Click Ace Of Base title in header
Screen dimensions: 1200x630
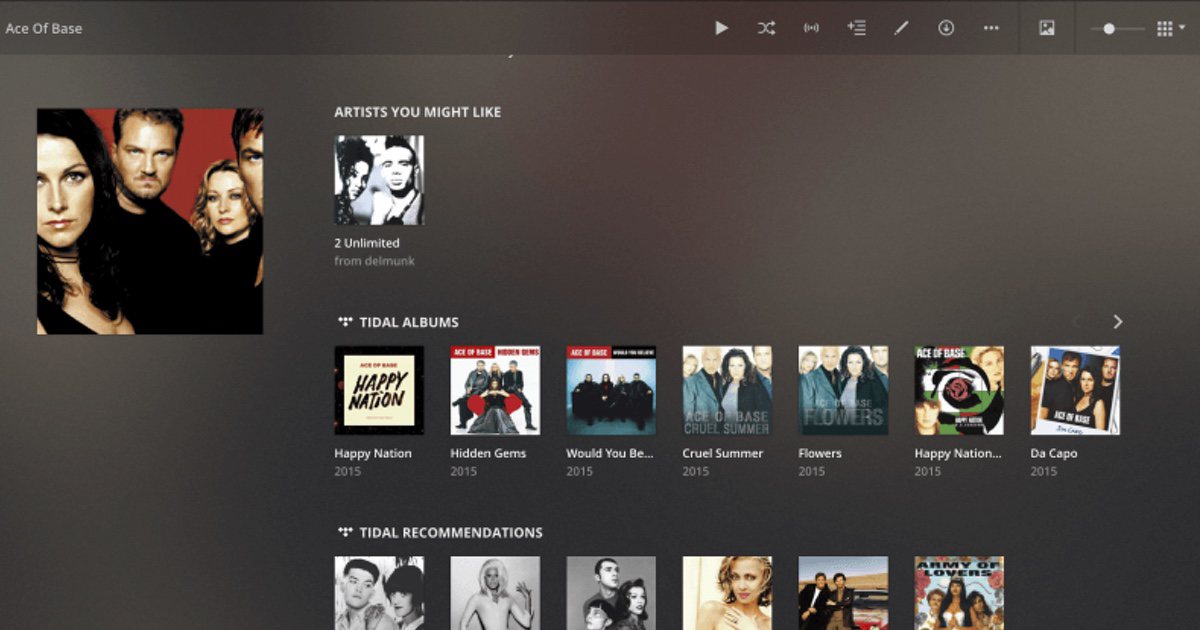44,28
